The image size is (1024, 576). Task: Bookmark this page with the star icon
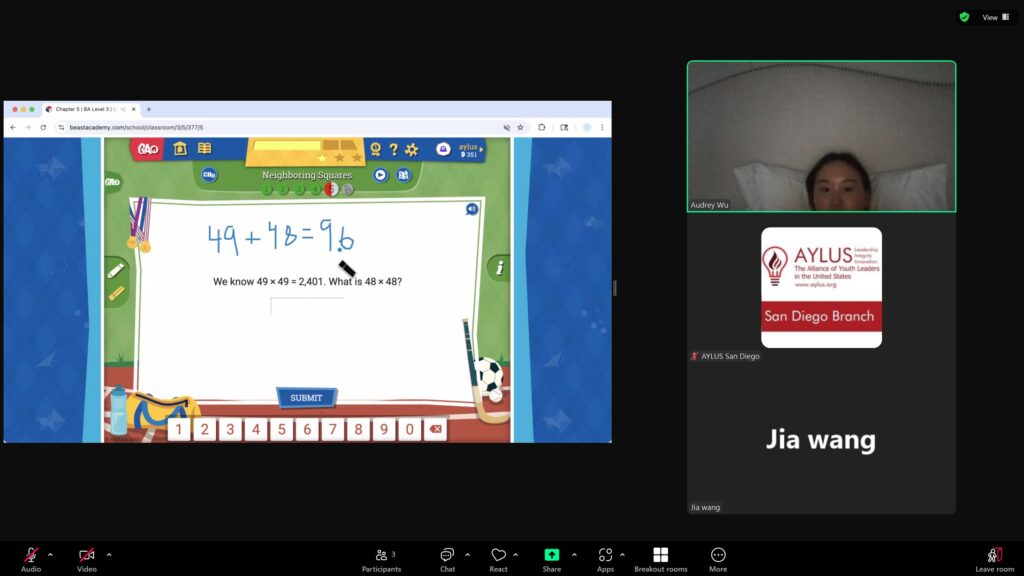(520, 127)
